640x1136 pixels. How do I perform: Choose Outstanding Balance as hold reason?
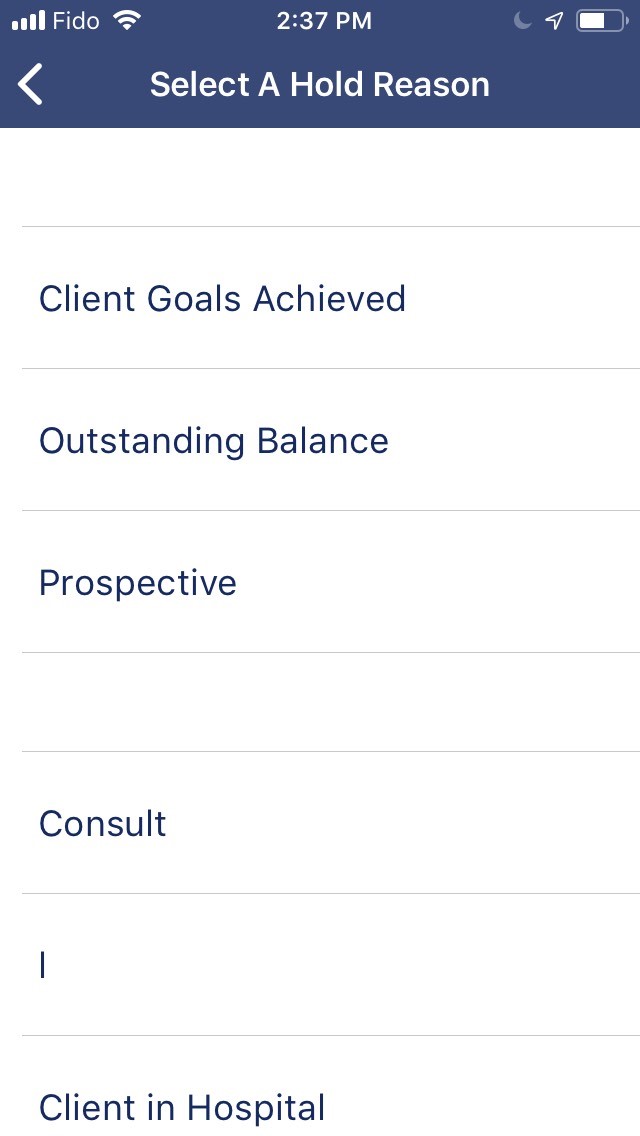(x=214, y=441)
